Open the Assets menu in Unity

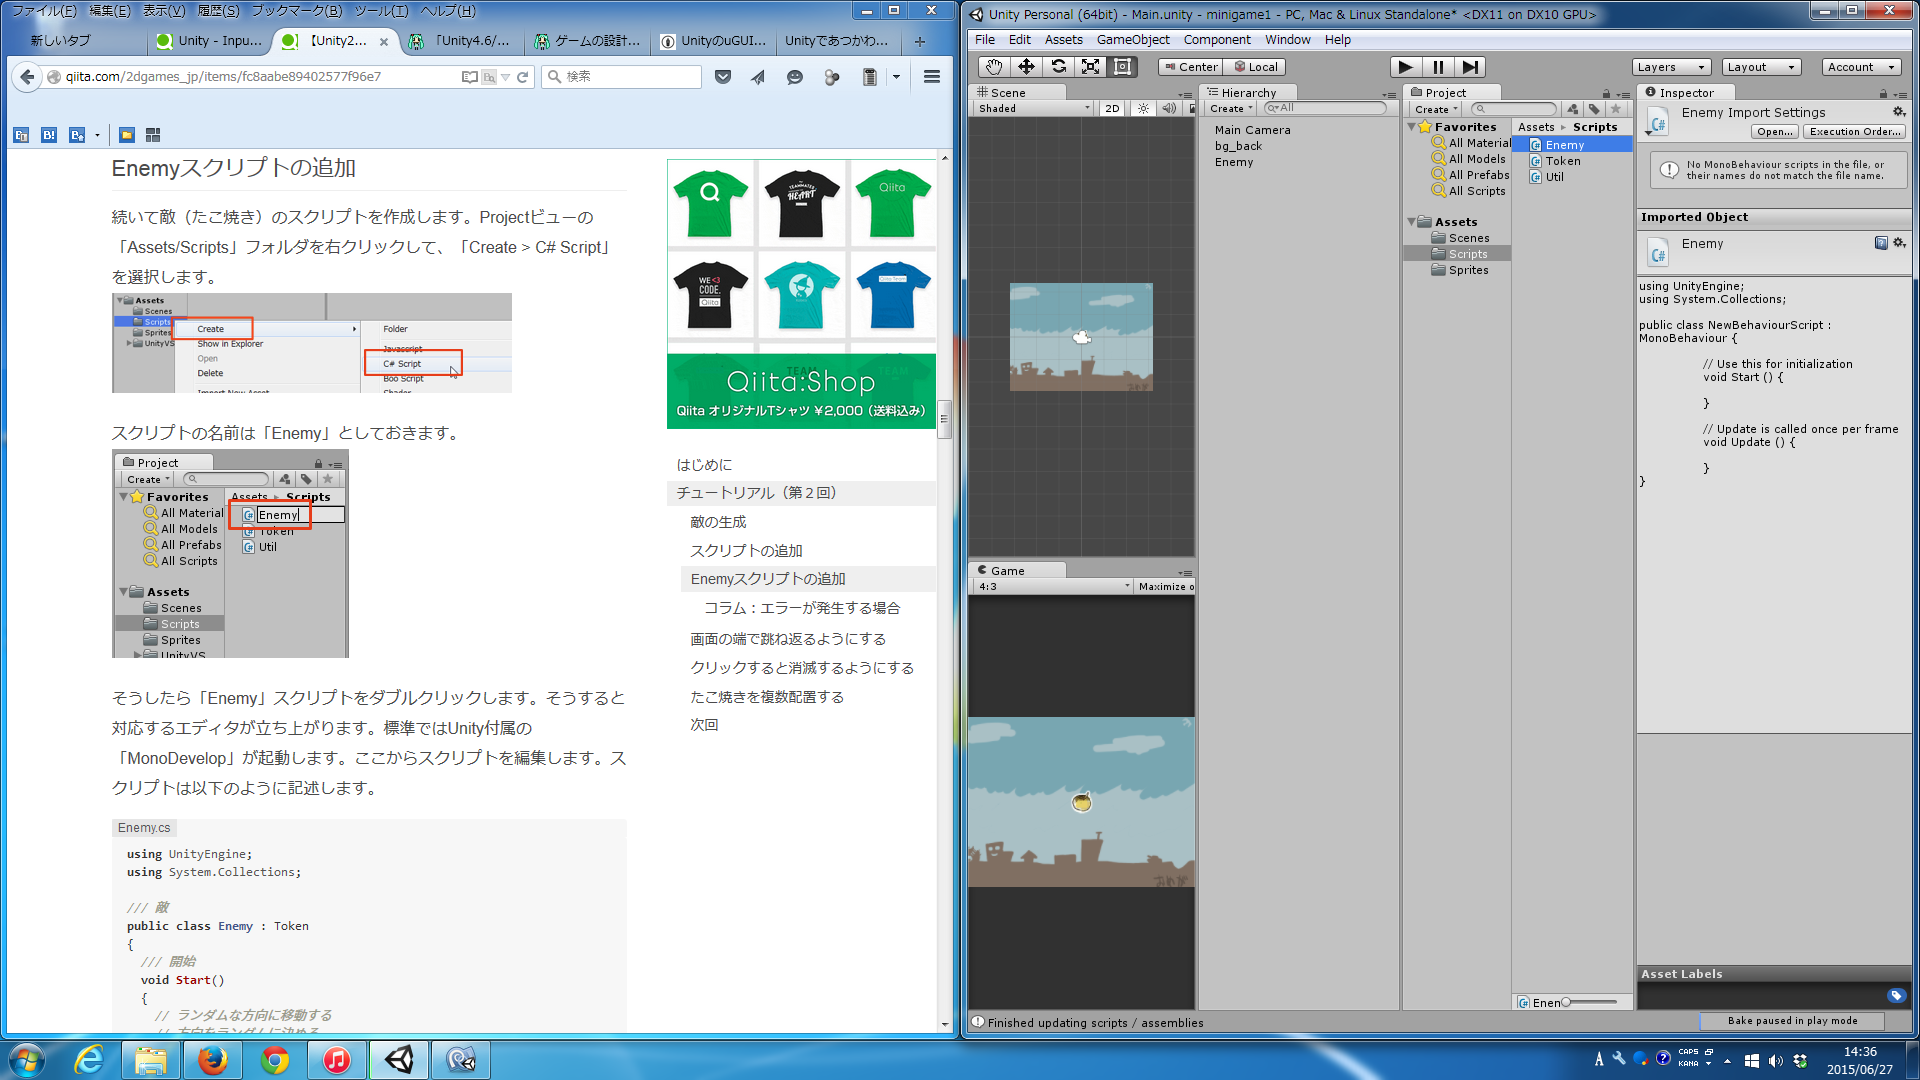coord(1063,40)
